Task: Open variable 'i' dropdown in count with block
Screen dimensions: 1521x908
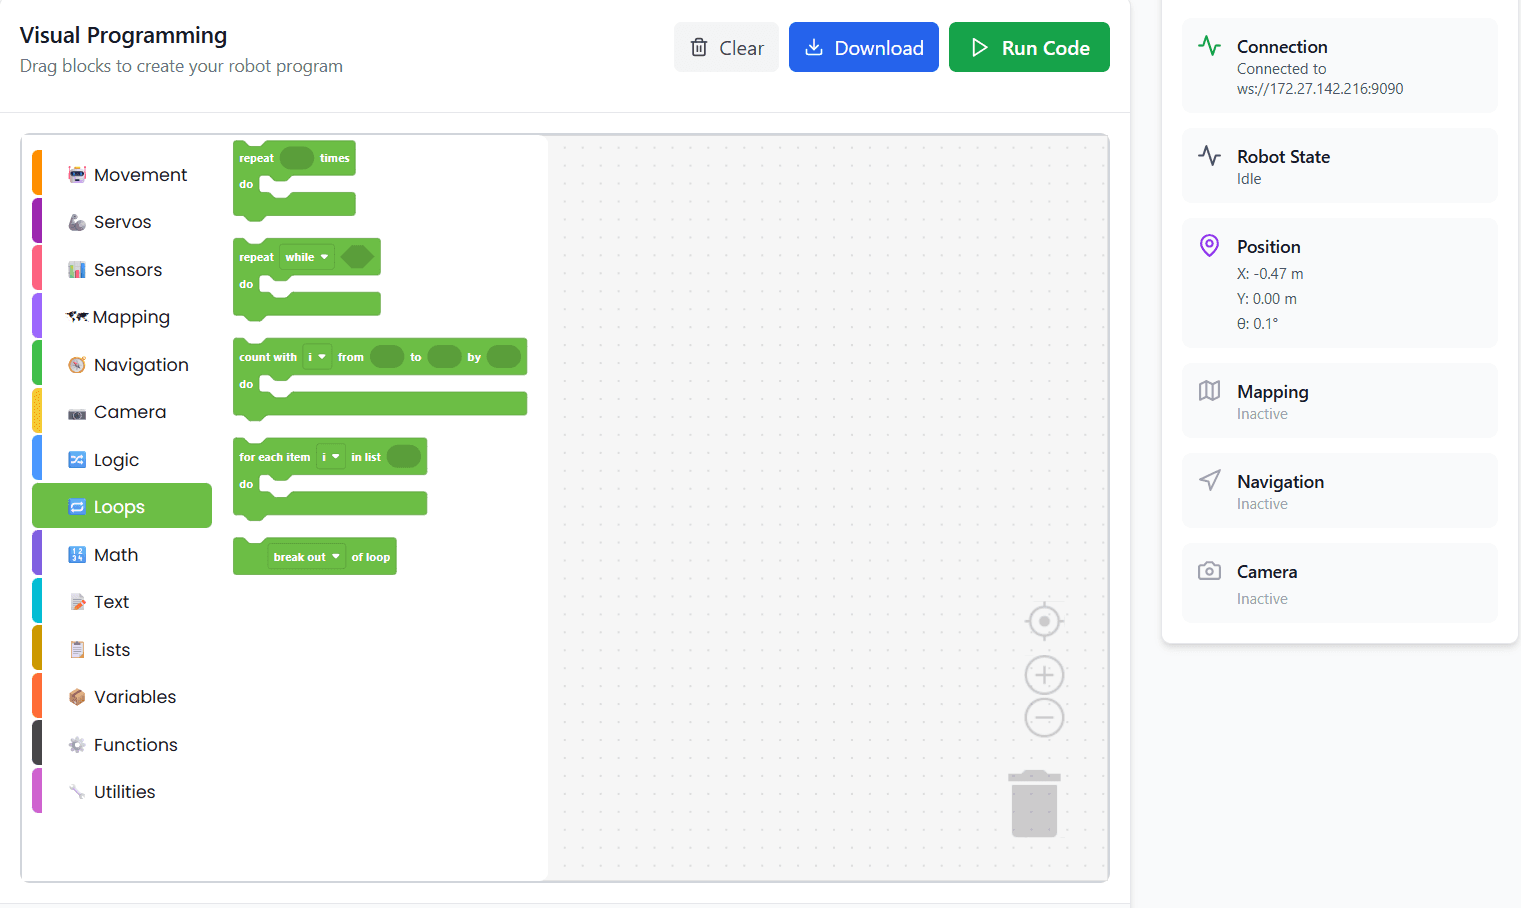Action: click(x=316, y=357)
